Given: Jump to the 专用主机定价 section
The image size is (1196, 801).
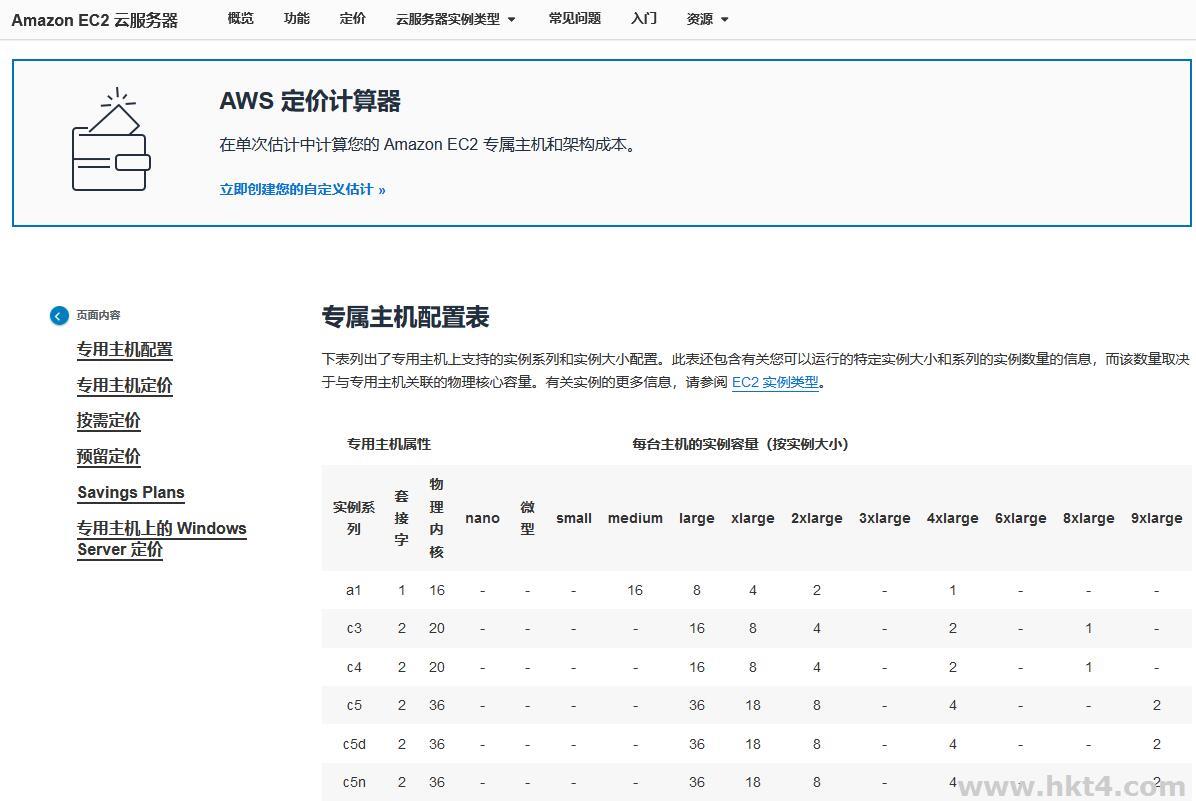Looking at the screenshot, I should coord(125,385).
